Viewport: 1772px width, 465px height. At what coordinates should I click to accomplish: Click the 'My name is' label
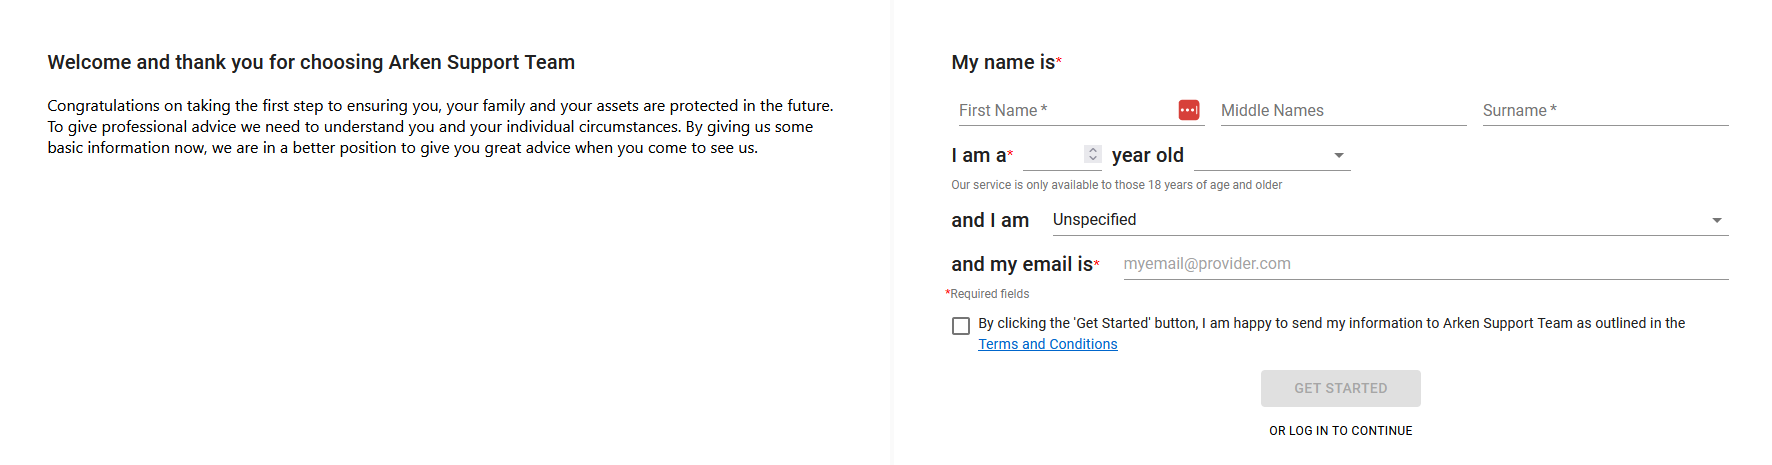(x=1003, y=62)
